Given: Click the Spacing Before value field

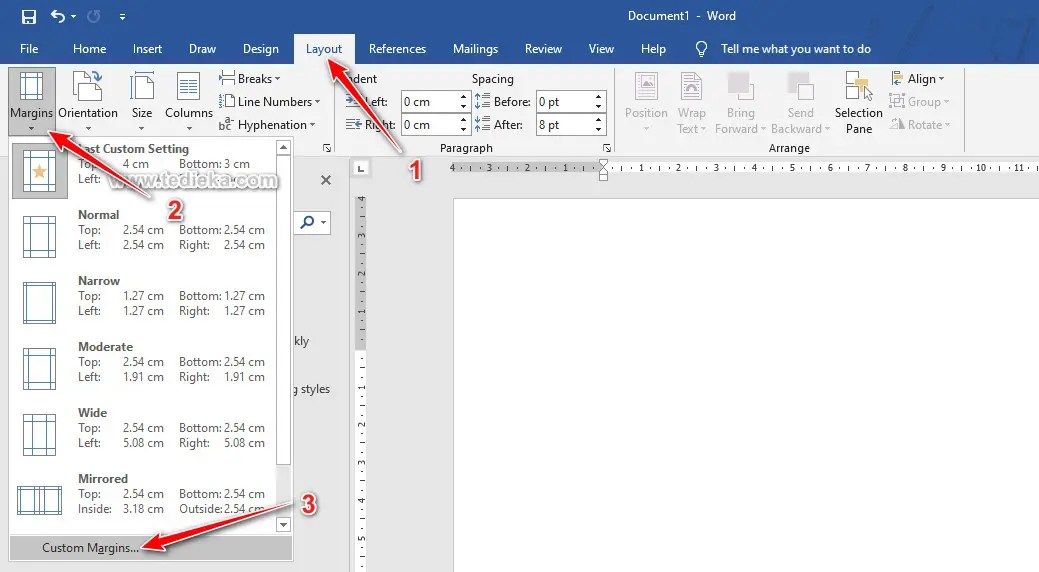Looking at the screenshot, I should [x=564, y=101].
